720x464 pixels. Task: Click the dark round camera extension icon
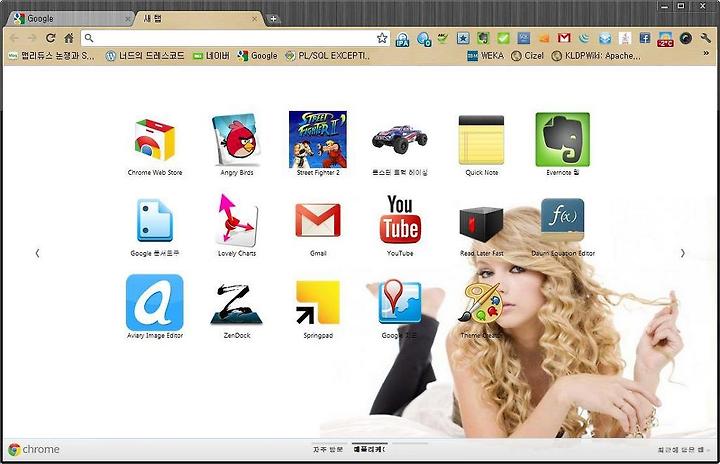click(x=686, y=39)
